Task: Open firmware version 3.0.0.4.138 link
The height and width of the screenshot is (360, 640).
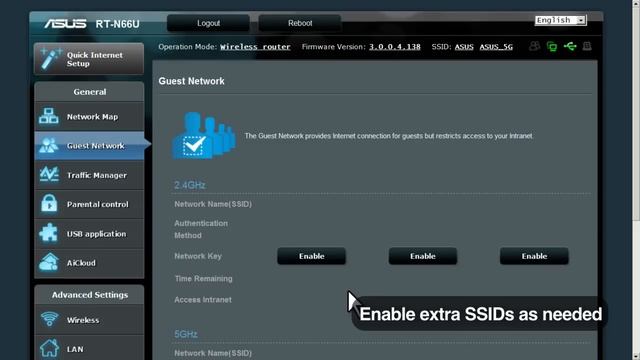Action: pos(395,47)
